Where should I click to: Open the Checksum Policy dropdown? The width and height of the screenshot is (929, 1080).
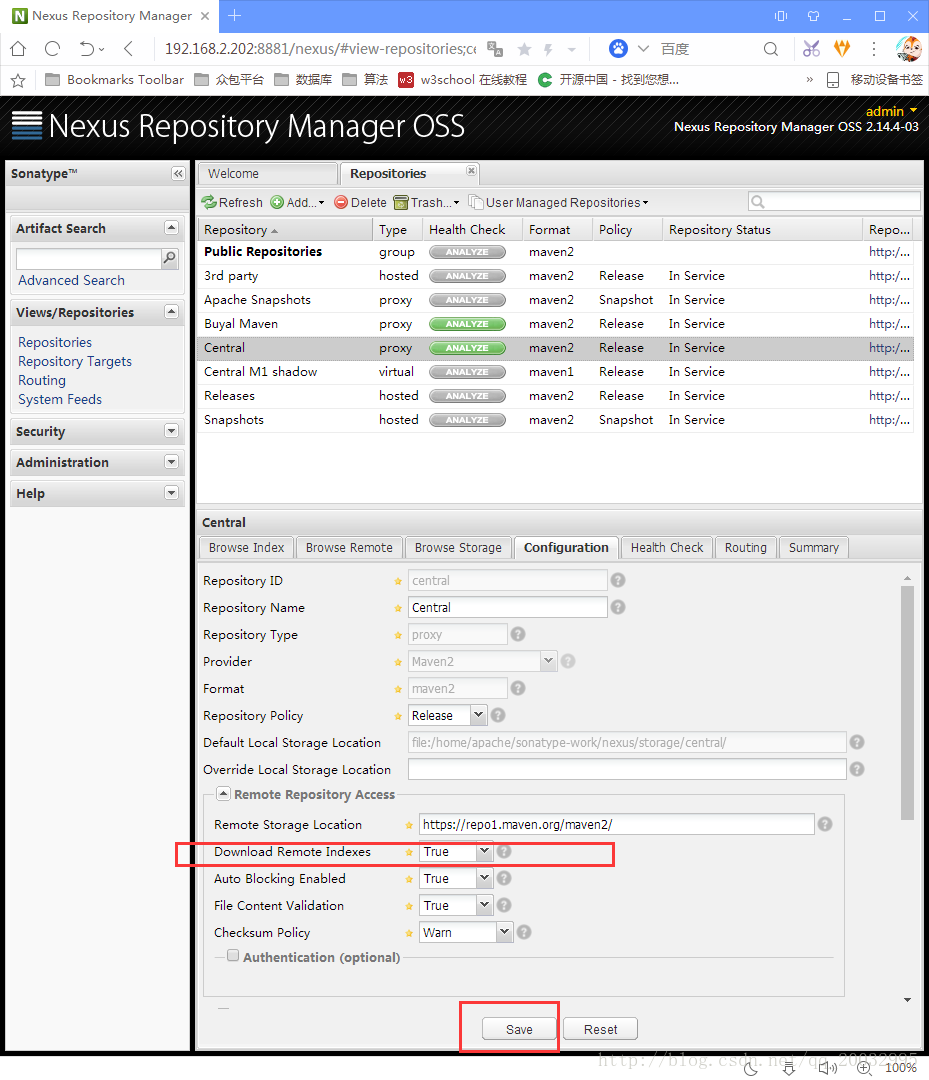pyautogui.click(x=505, y=932)
